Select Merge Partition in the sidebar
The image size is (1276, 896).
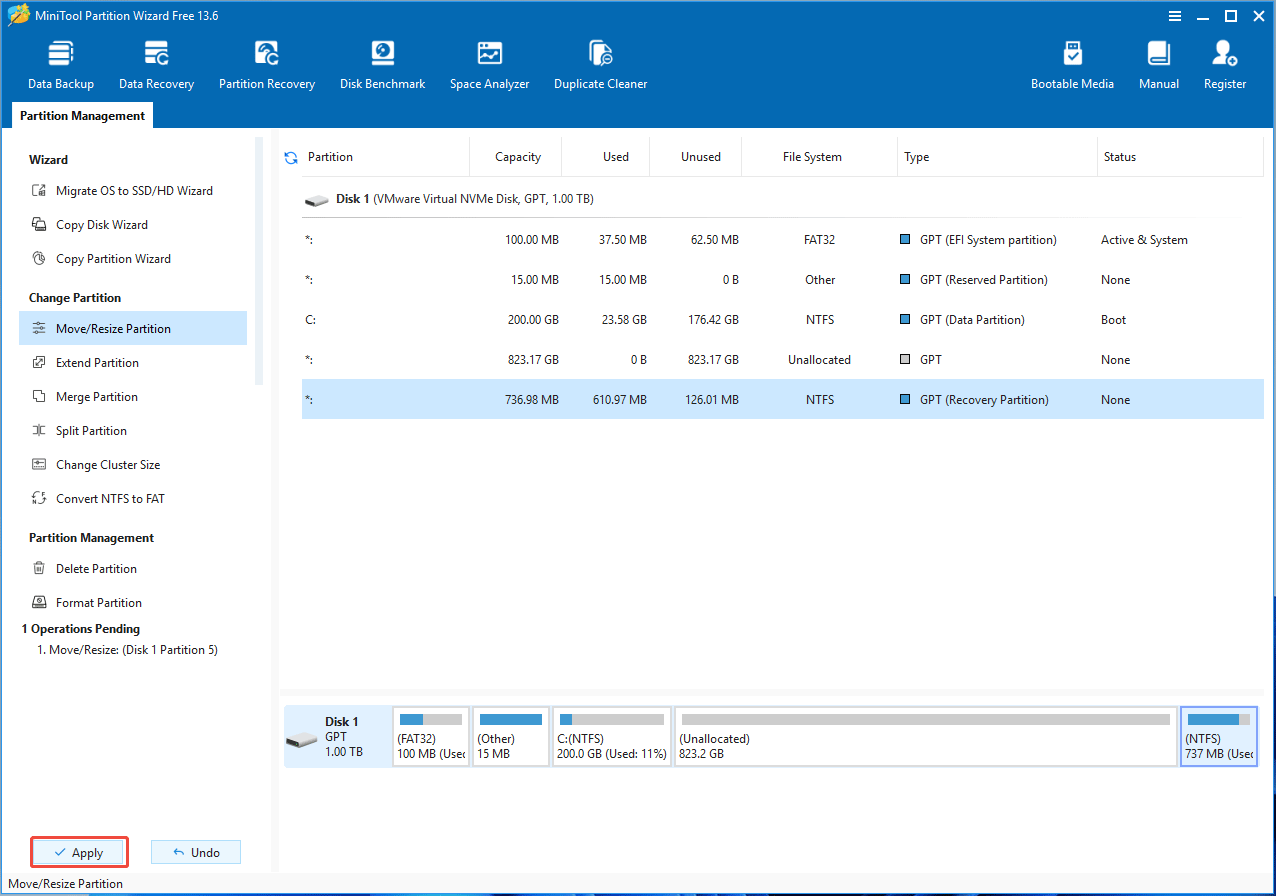[97, 396]
